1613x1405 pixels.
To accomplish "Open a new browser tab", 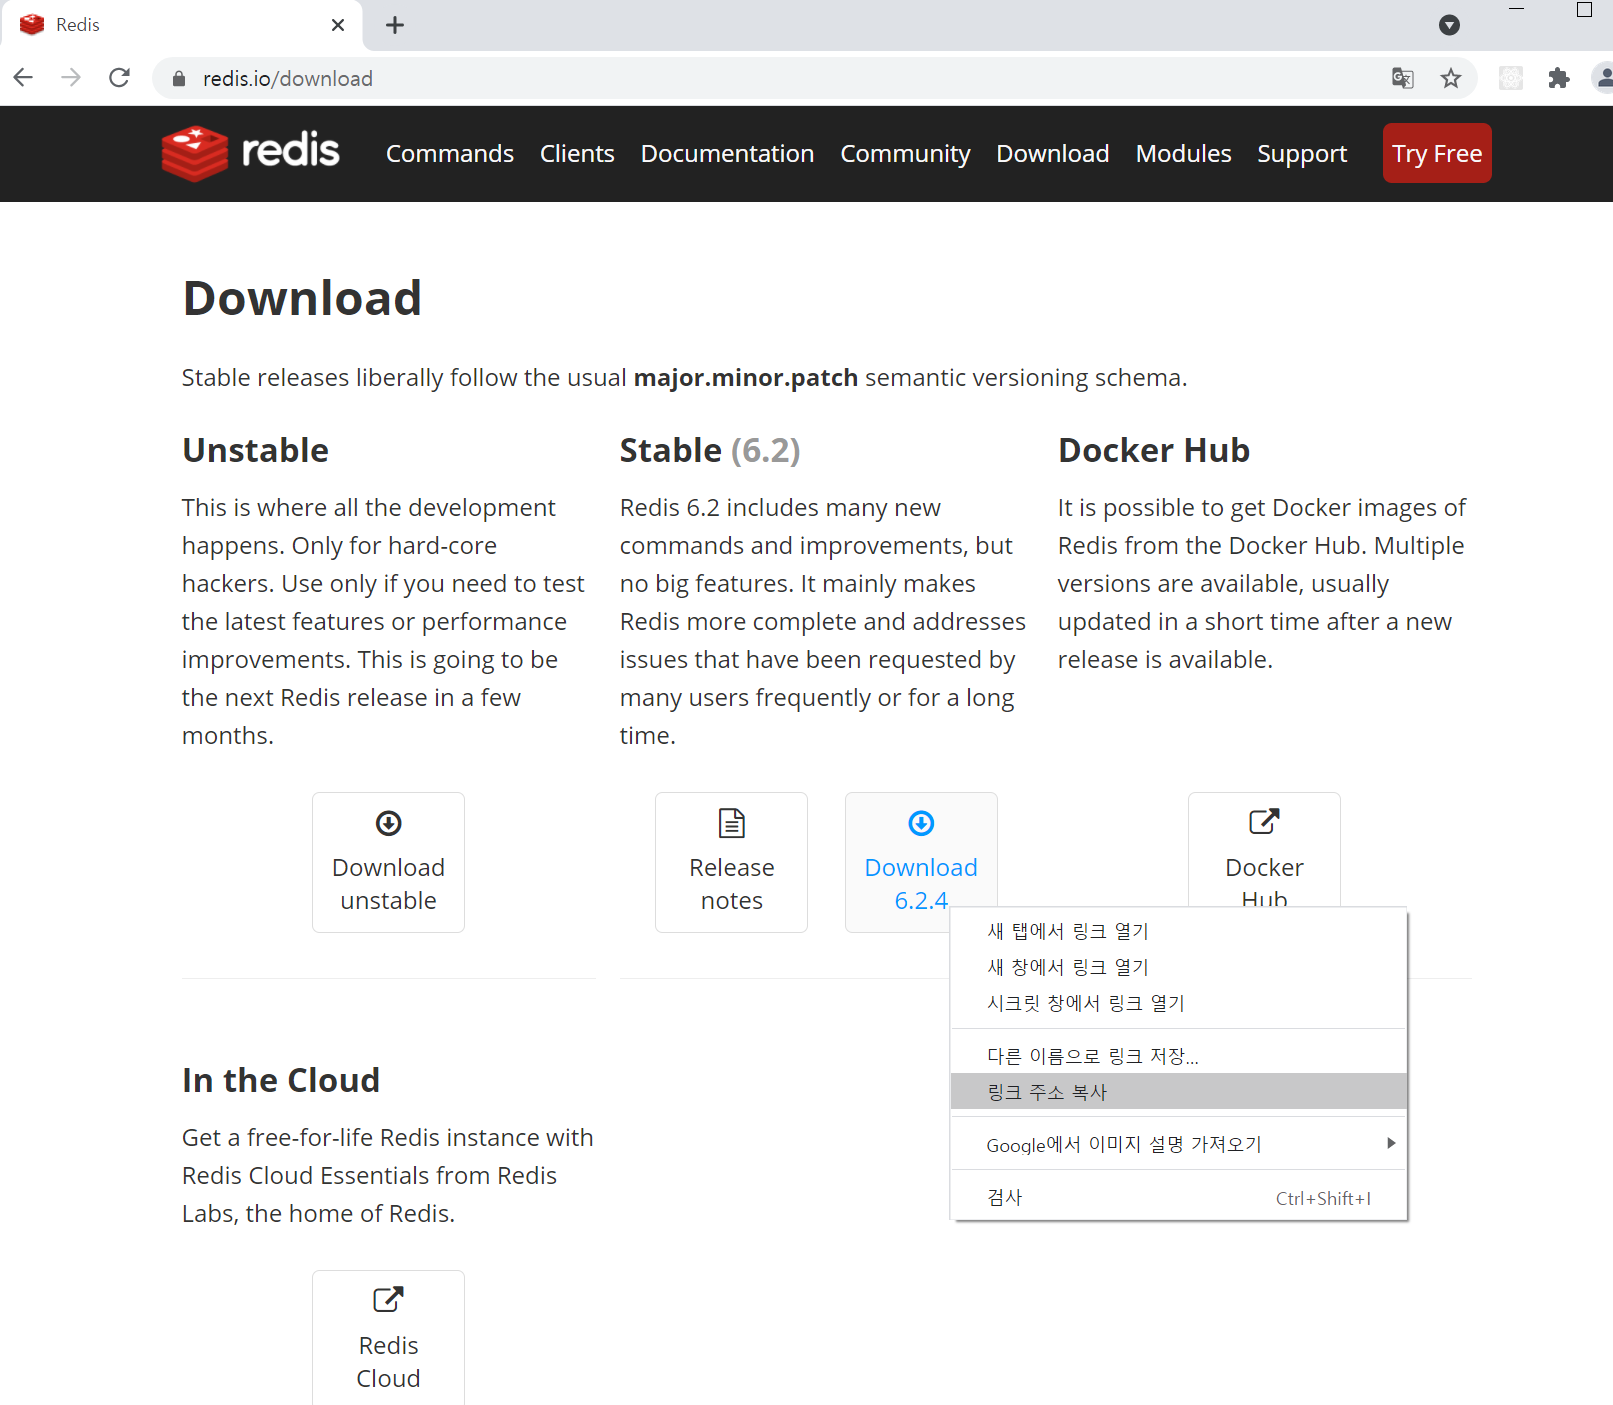I will coord(395,25).
